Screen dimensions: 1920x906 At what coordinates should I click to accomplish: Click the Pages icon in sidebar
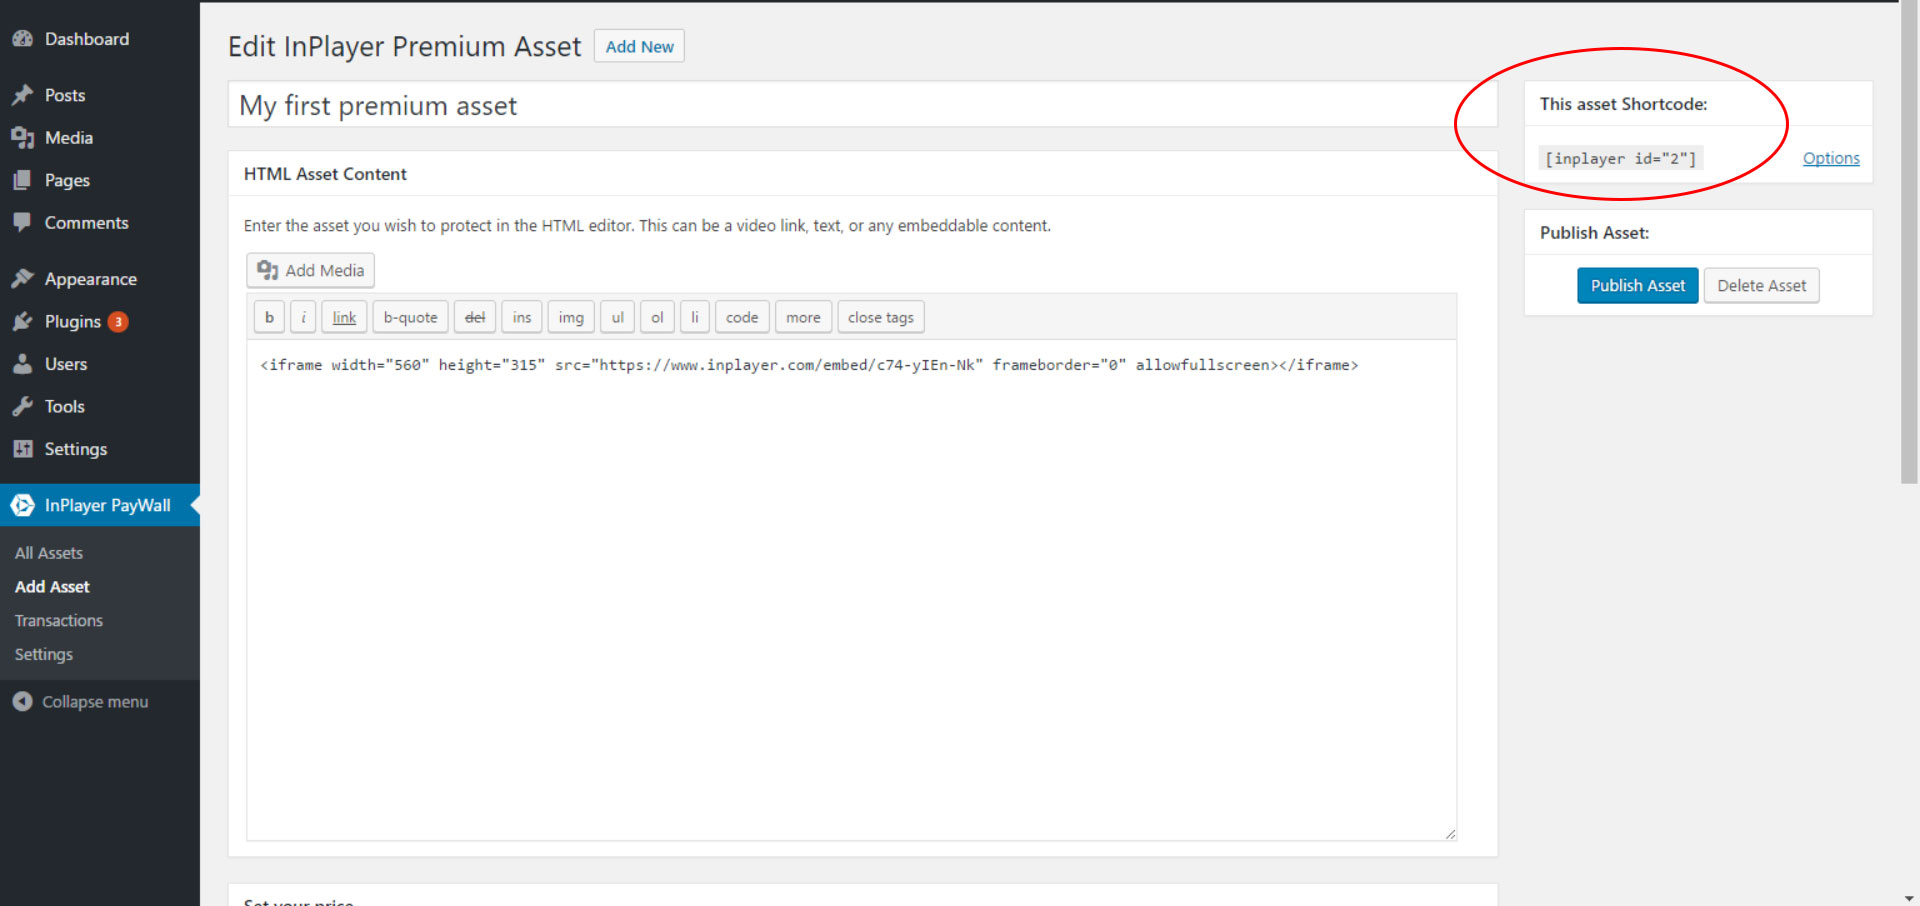click(22, 180)
